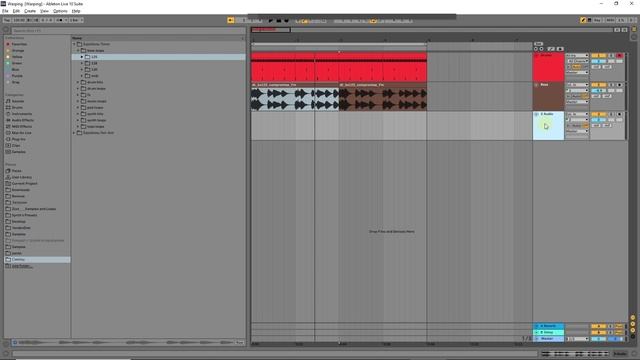Open the Help menu
Viewport: 640px width, 360px height.
point(76,11)
